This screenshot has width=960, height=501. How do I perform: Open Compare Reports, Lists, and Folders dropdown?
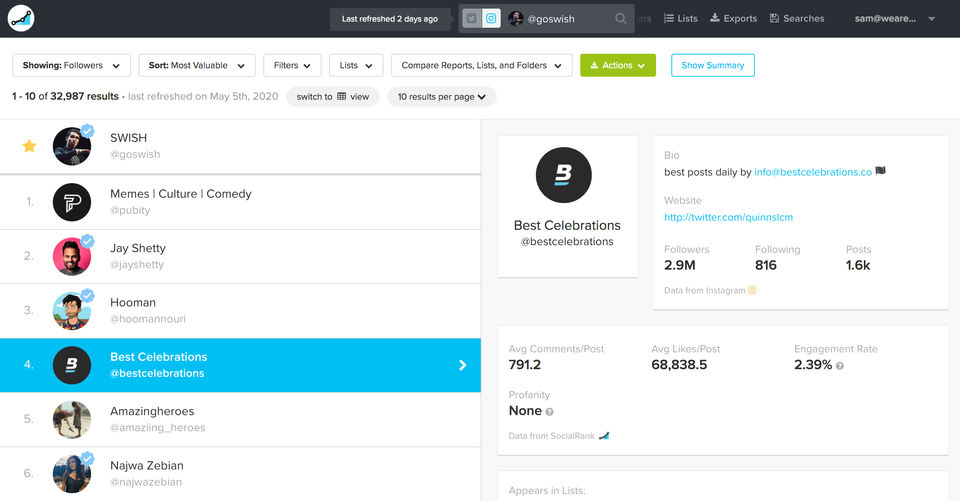pos(481,66)
